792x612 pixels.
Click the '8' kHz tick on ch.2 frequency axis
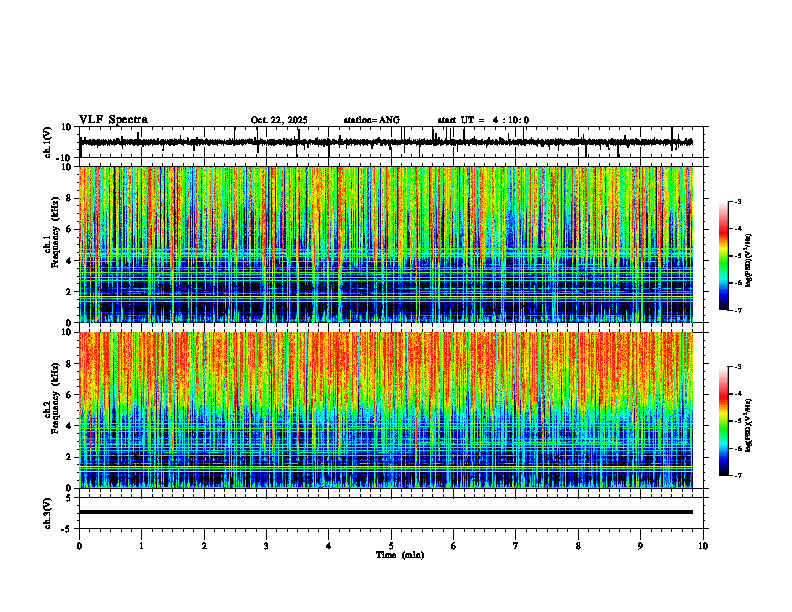coord(69,364)
